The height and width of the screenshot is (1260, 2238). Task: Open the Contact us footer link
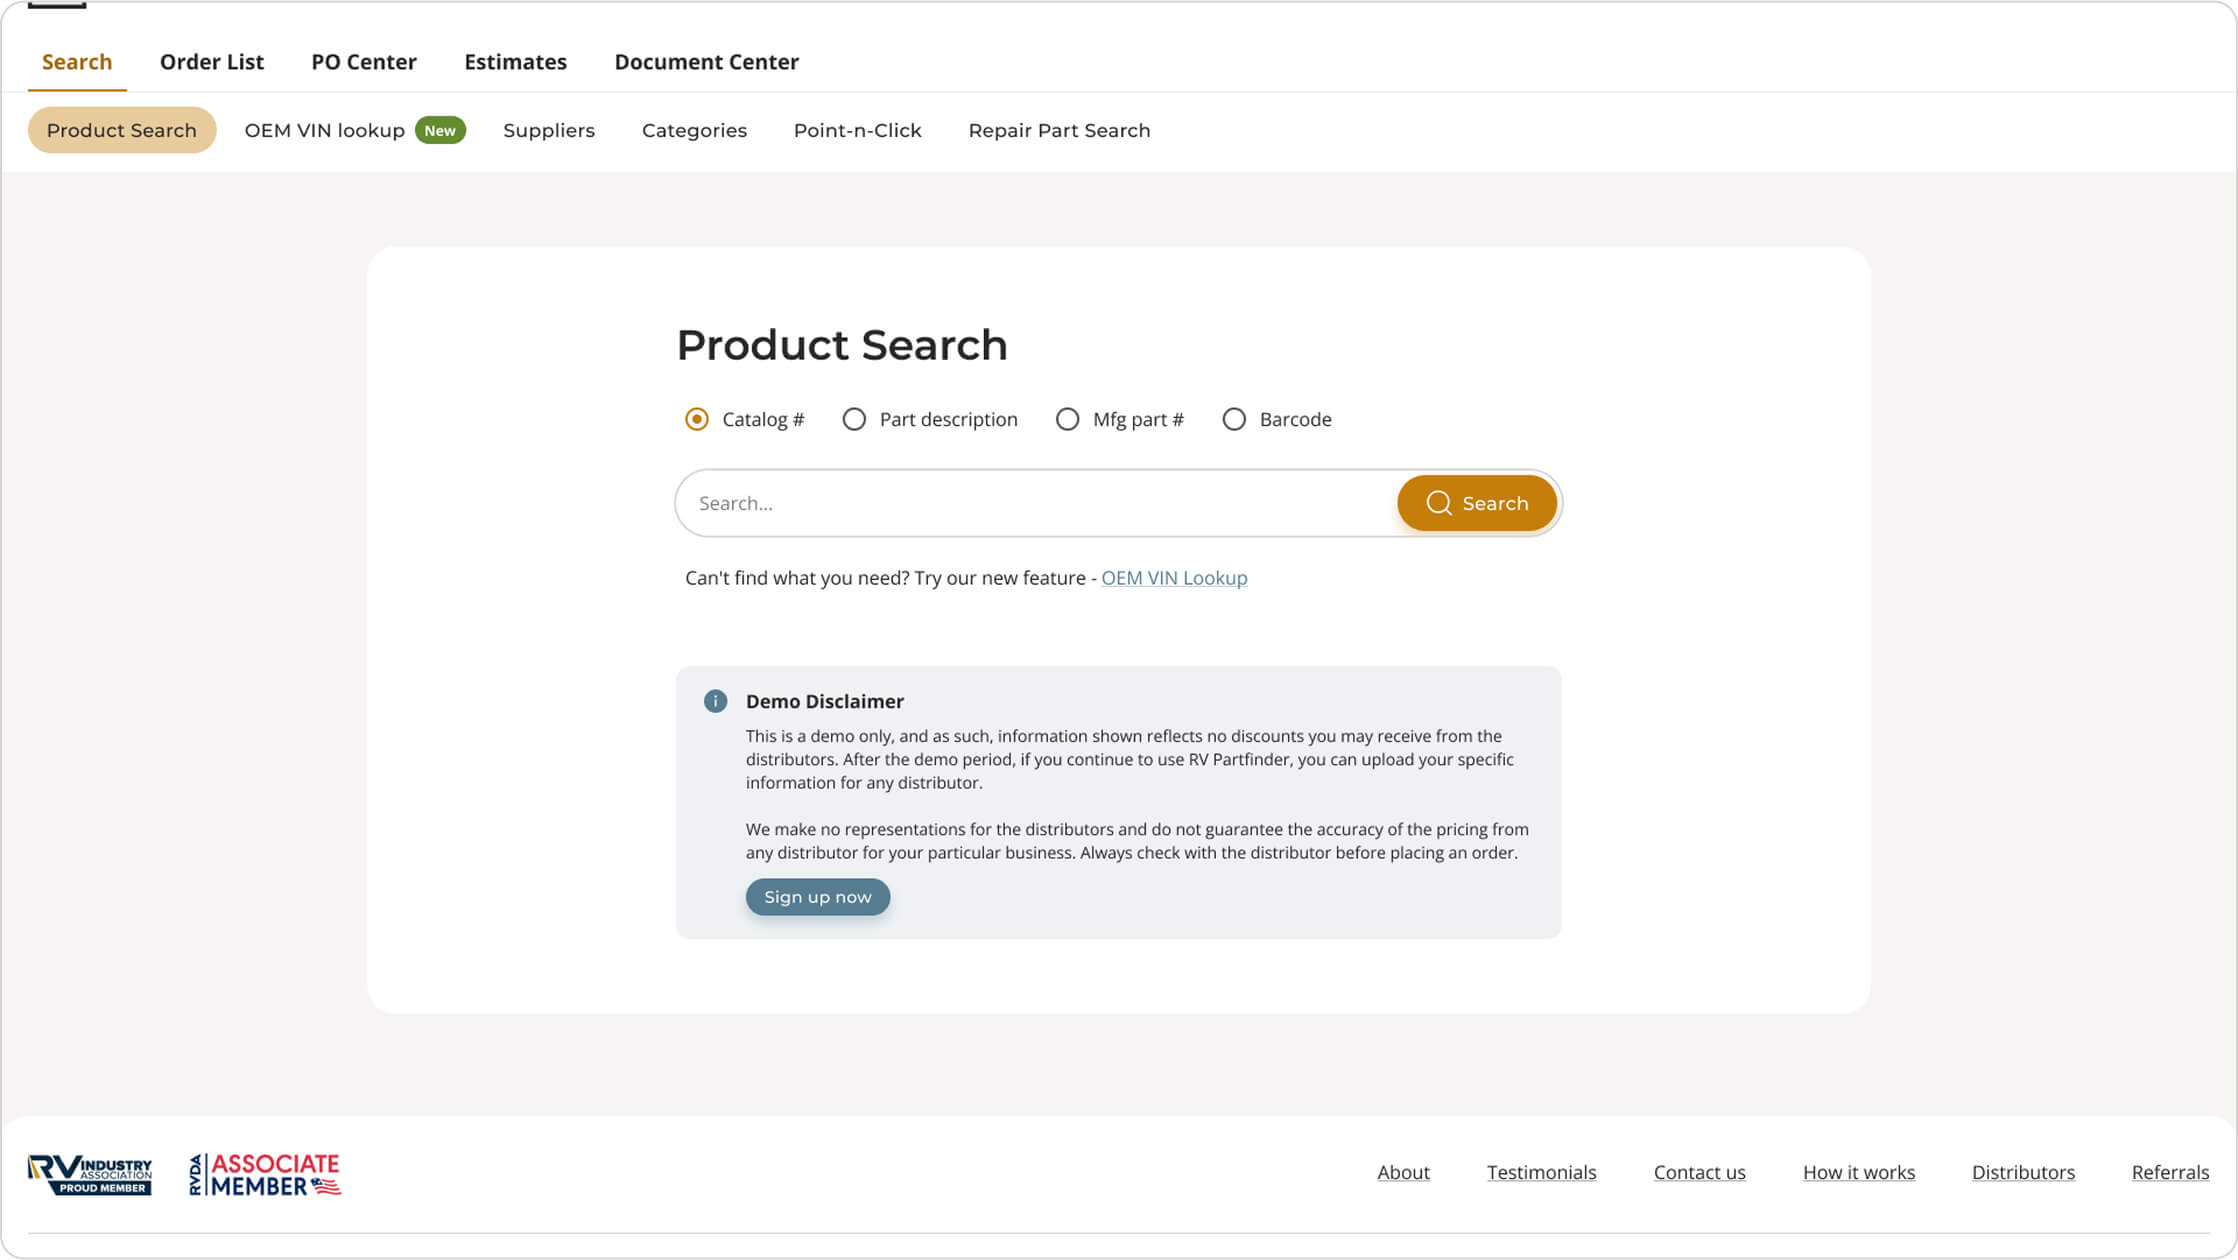1699,1172
